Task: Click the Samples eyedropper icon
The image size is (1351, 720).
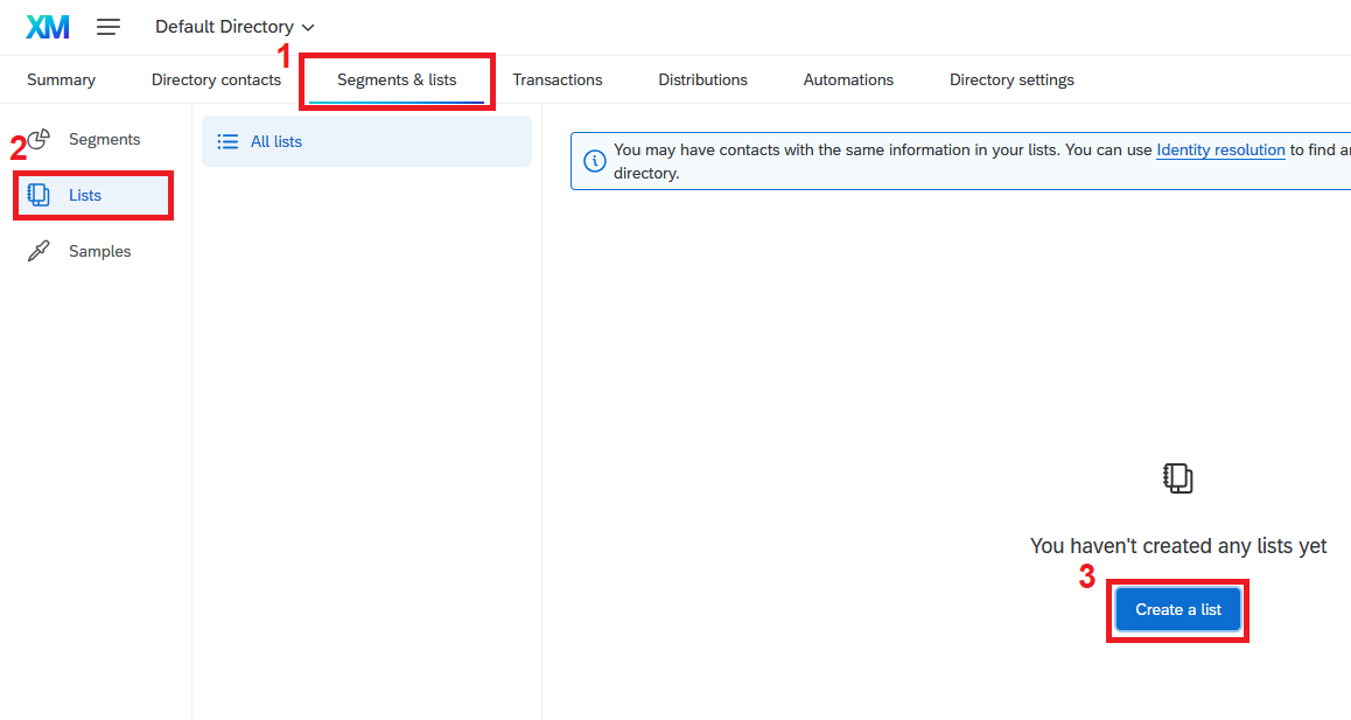Action: tap(39, 251)
